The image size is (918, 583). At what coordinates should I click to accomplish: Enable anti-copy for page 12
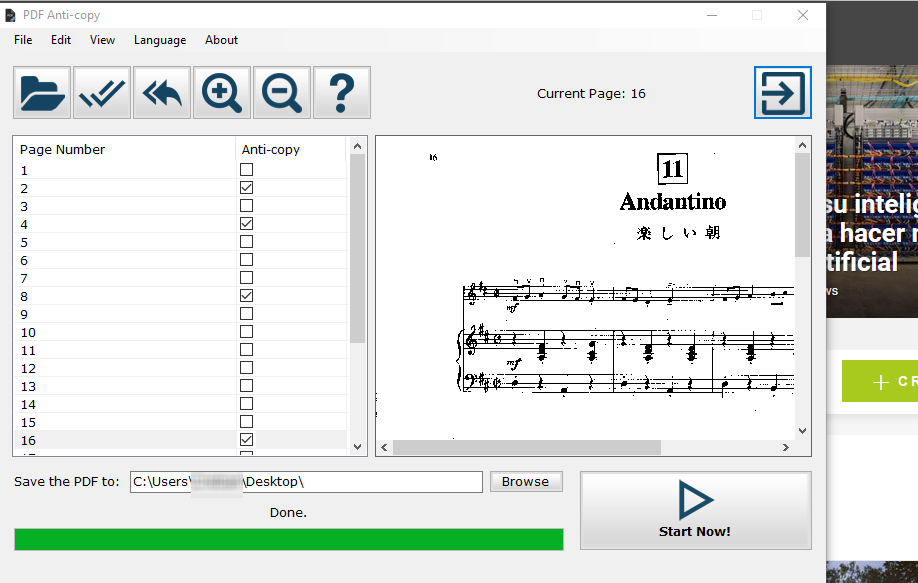pyautogui.click(x=246, y=368)
